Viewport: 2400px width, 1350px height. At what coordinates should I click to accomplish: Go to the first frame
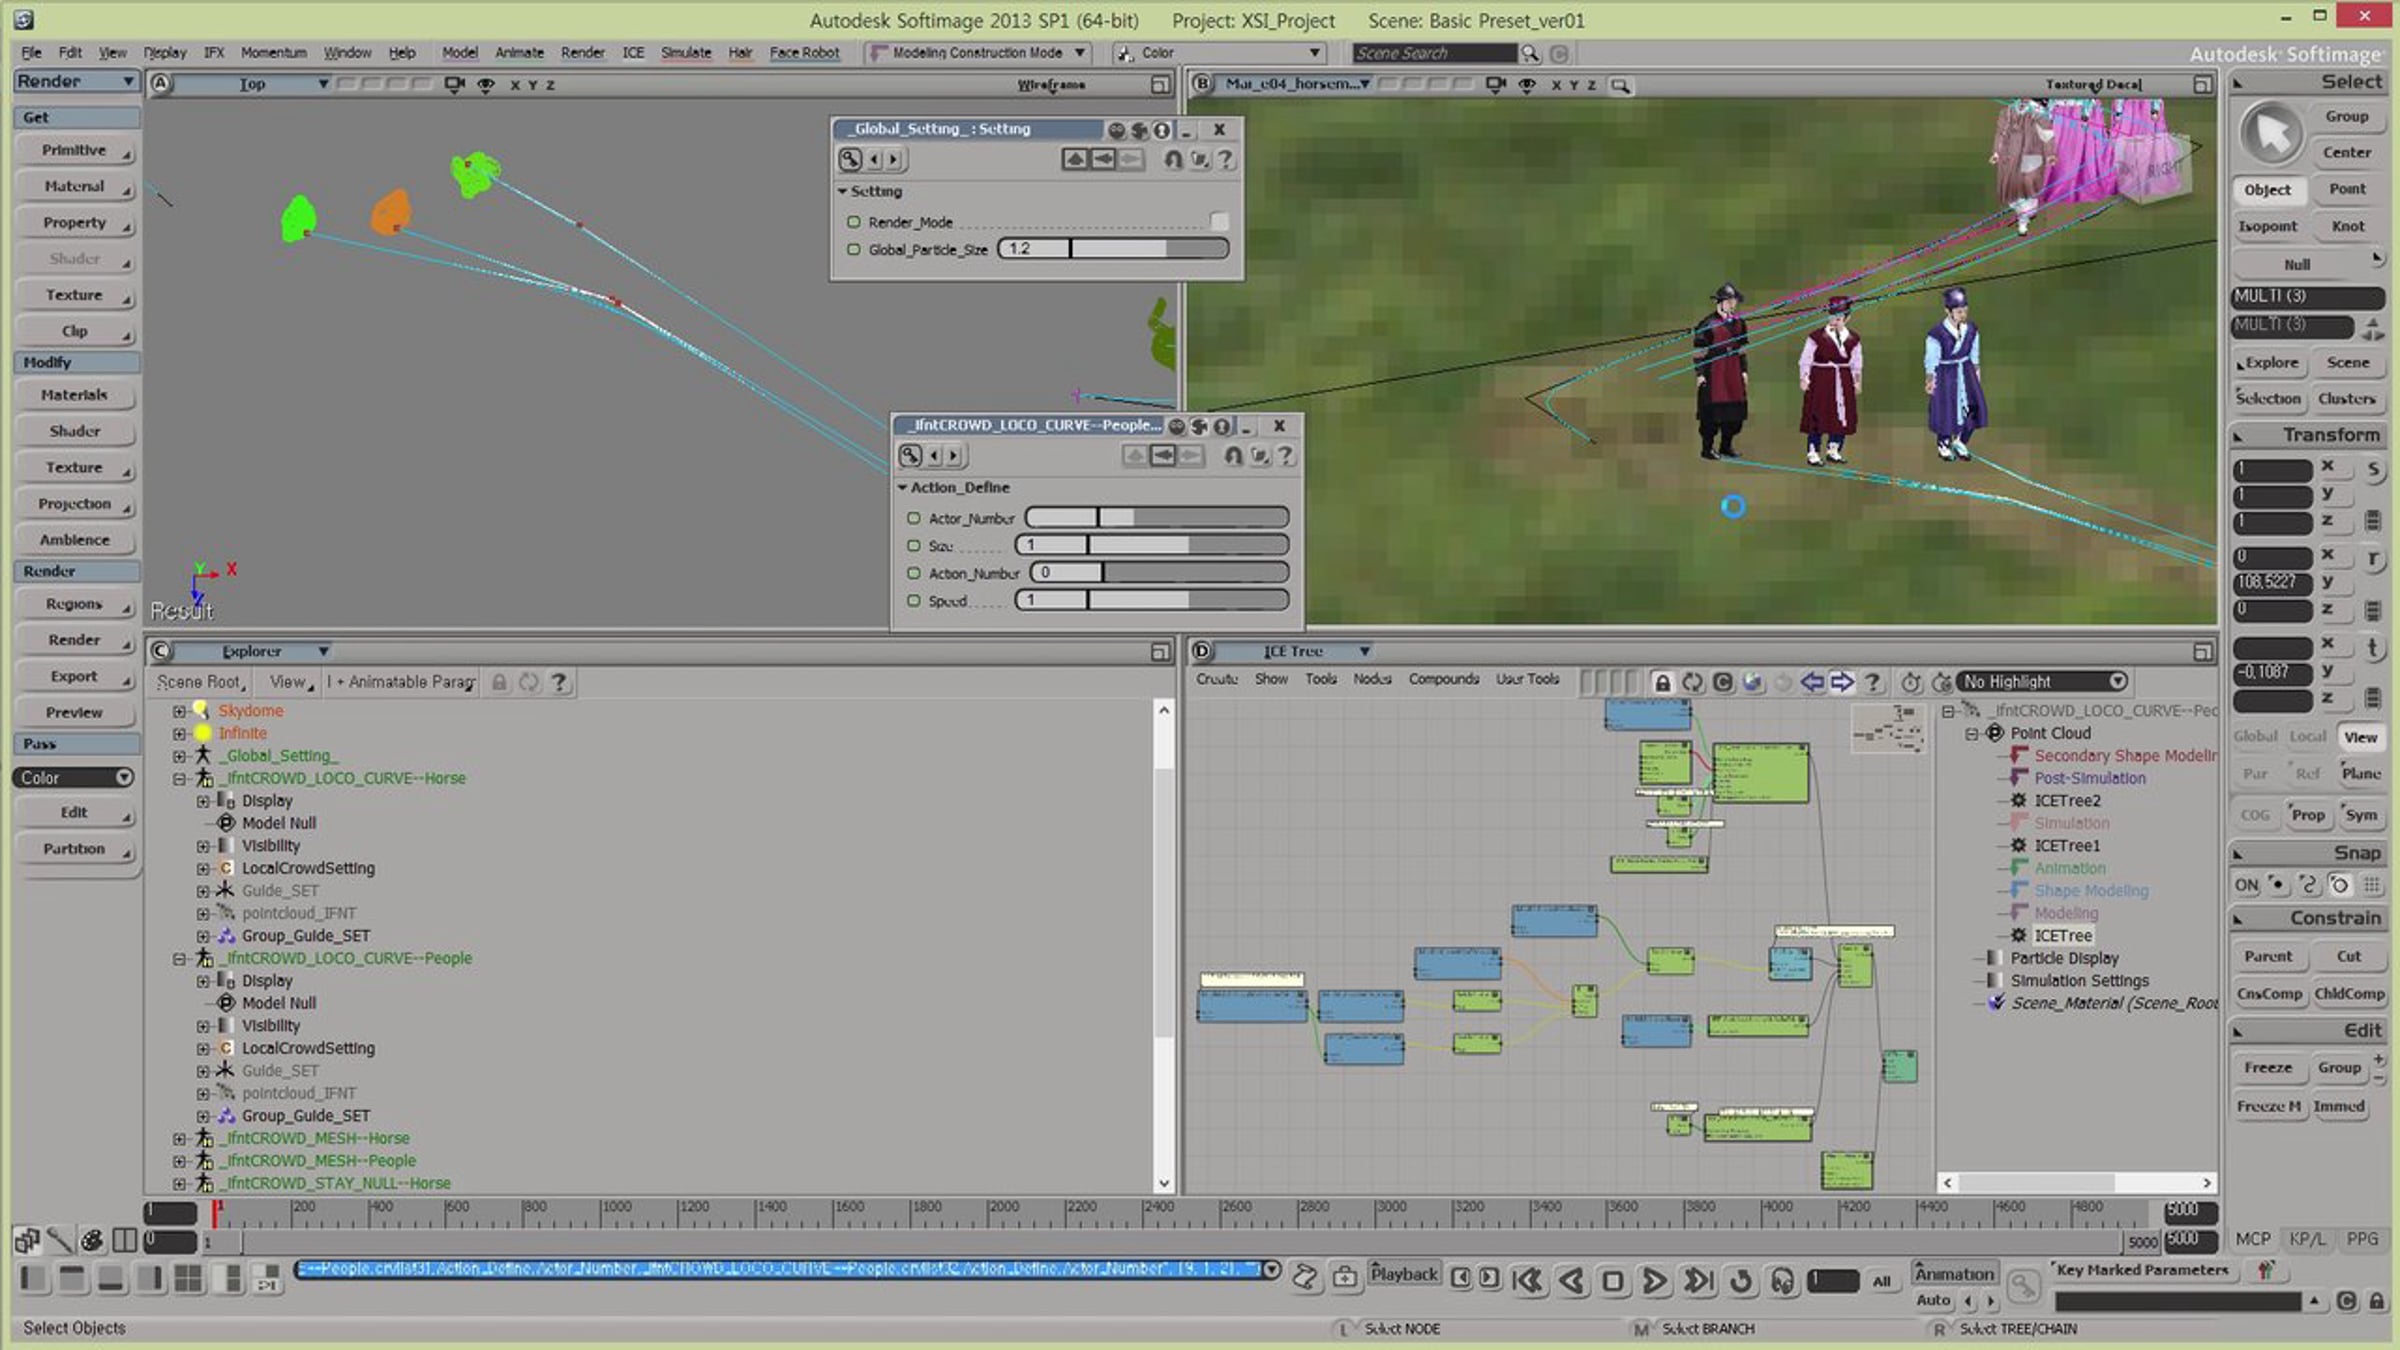1528,1280
